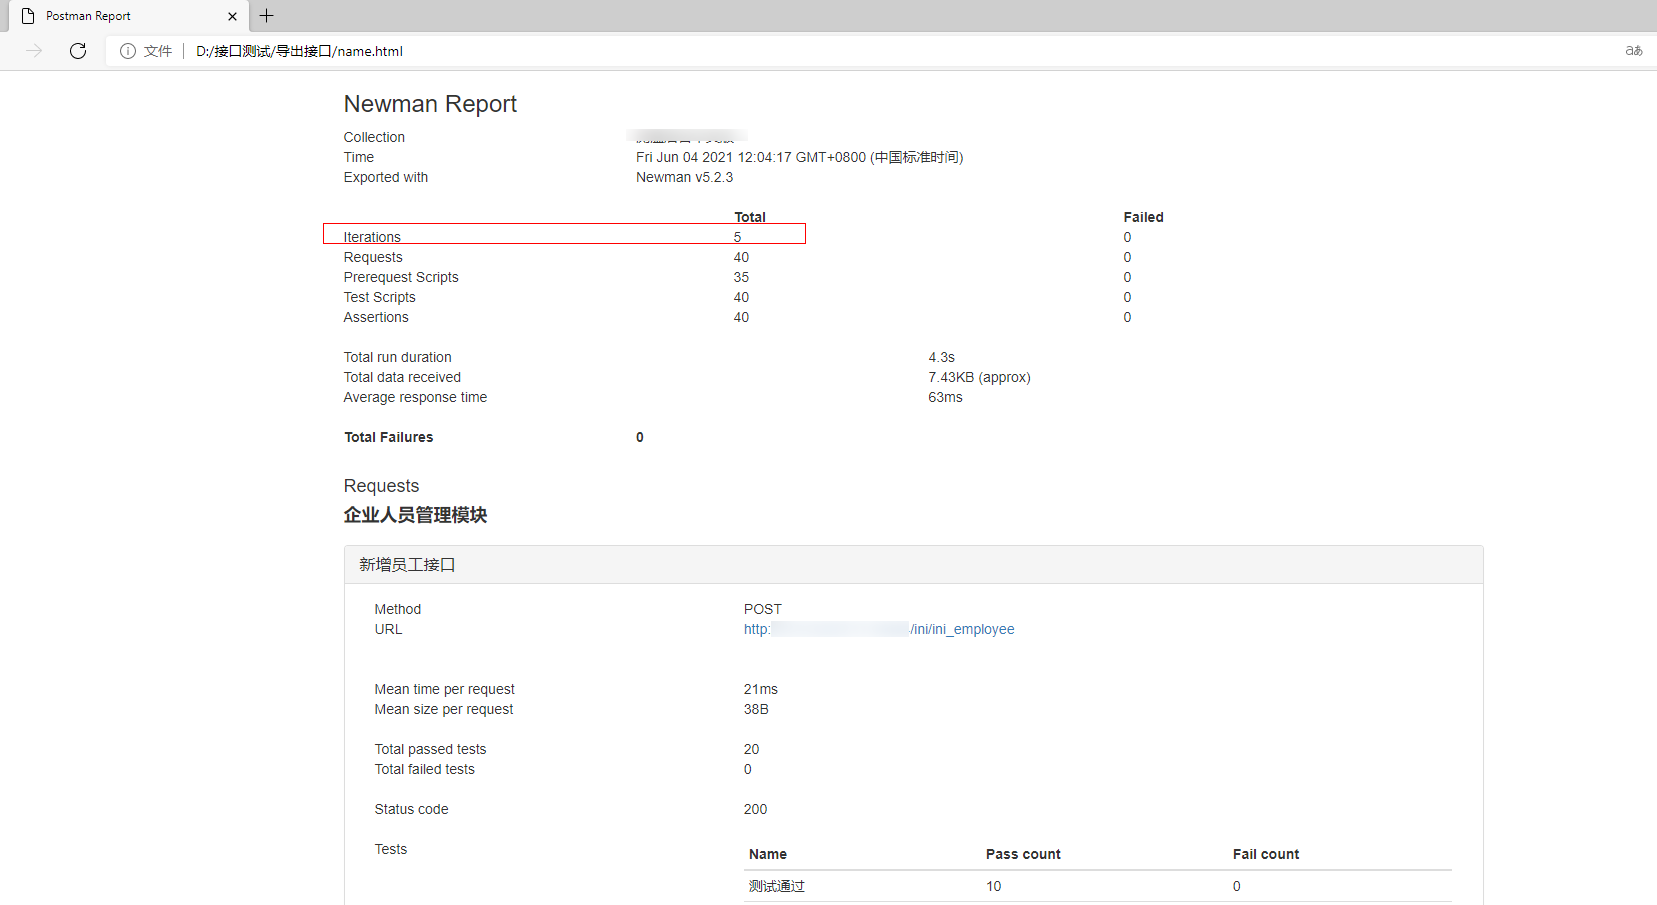
Task: Click the mean time value 21ms
Action: click(x=761, y=689)
